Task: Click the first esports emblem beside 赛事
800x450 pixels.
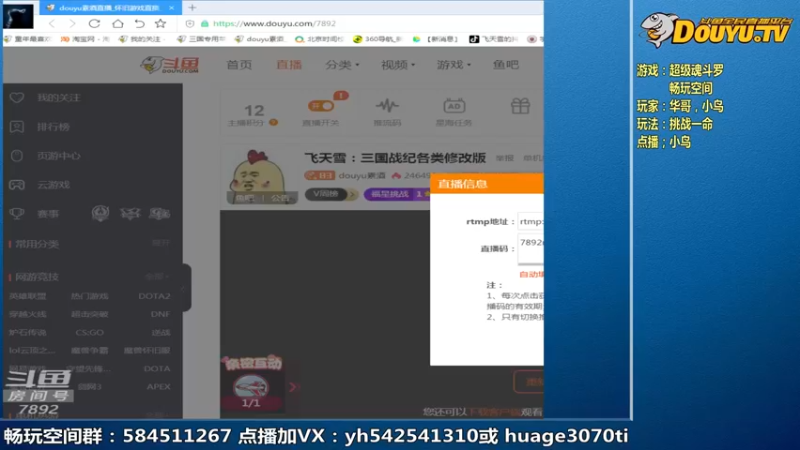Action: tap(101, 213)
